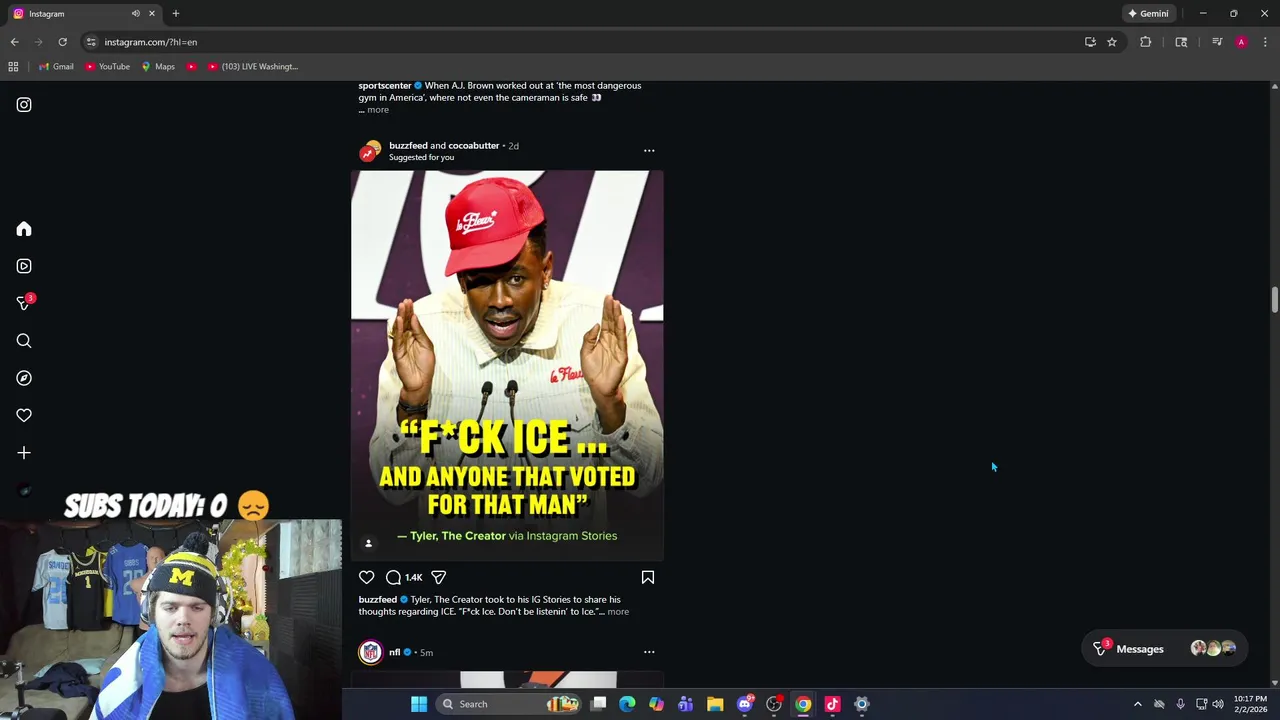Open the sidebar Search magnifier icon
1280x720 pixels.
click(24, 341)
